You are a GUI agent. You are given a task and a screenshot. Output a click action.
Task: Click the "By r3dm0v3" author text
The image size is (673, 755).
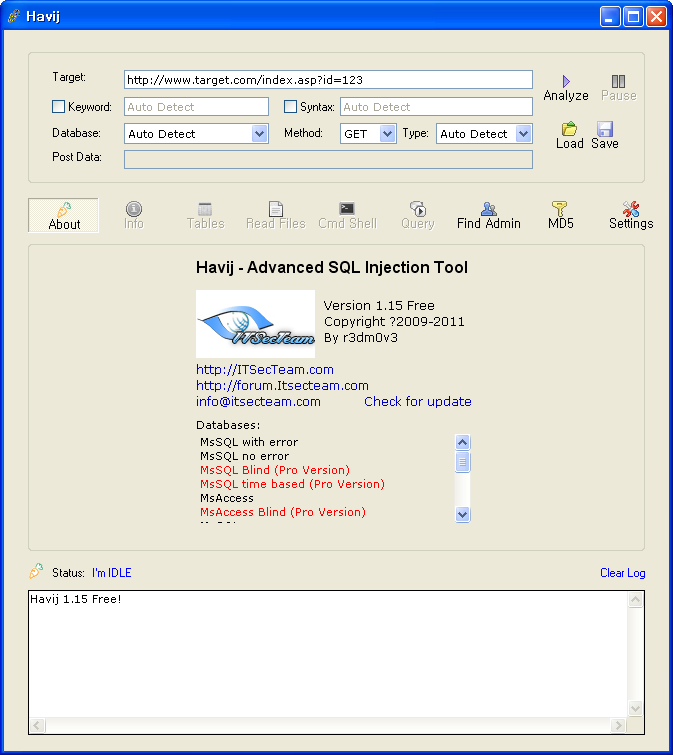(x=361, y=338)
